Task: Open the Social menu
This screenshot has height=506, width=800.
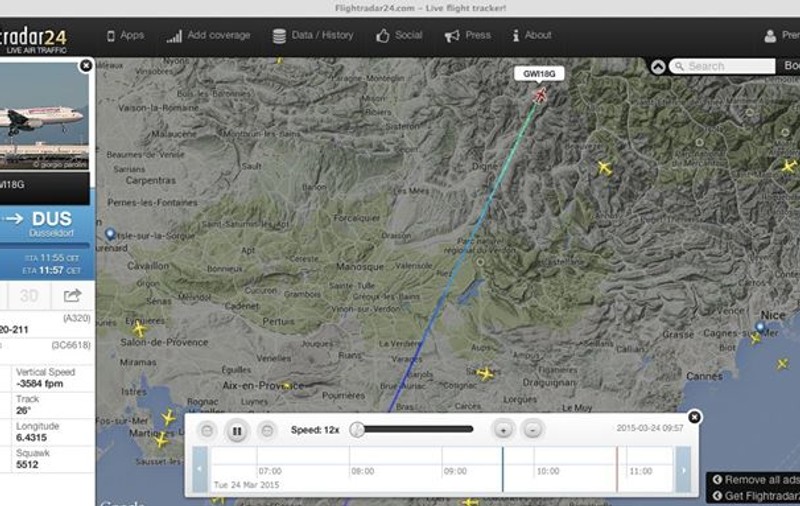Action: point(399,35)
